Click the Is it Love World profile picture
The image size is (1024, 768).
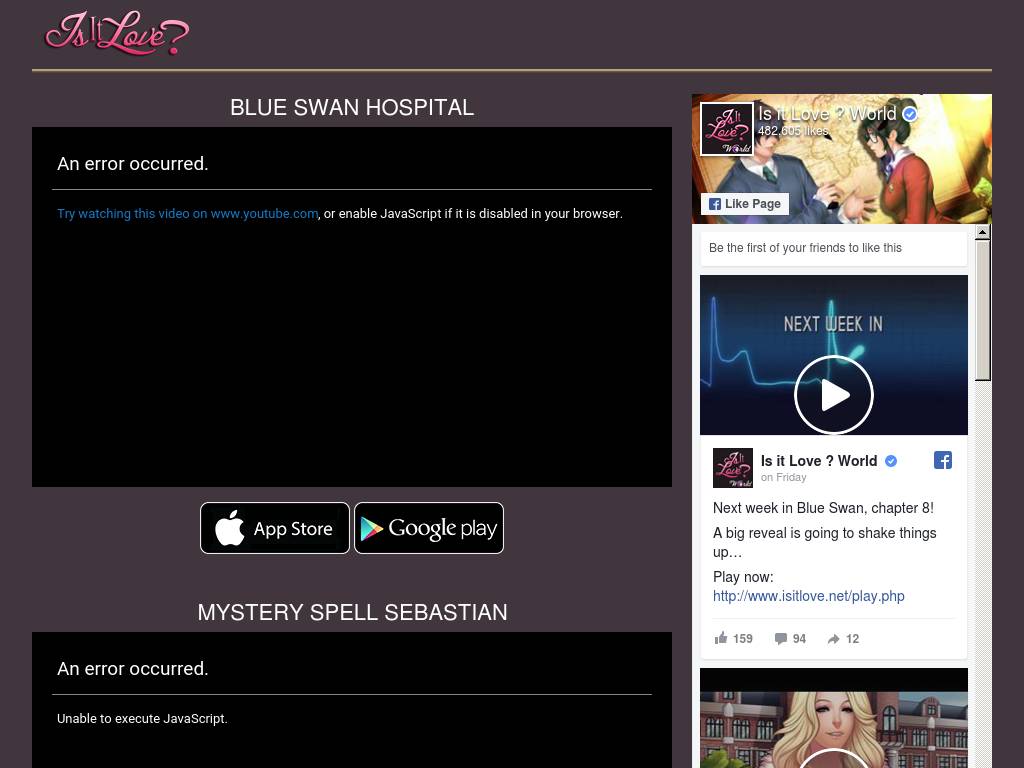coord(726,129)
